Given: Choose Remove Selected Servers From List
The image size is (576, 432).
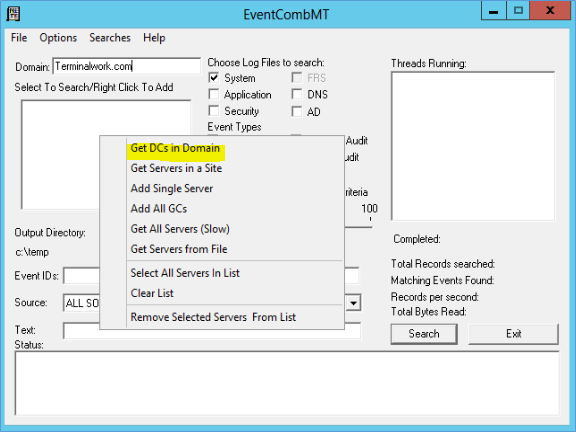Looking at the screenshot, I should tap(213, 317).
